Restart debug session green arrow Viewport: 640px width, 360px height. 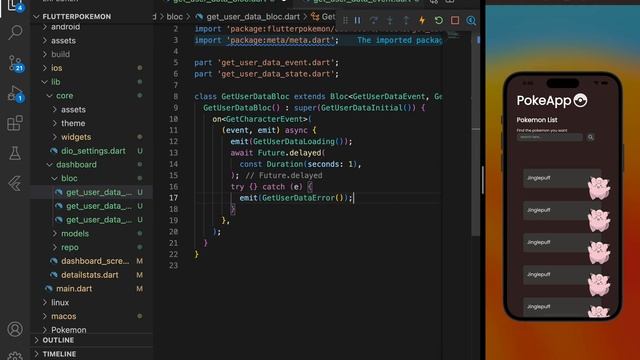click(438, 20)
